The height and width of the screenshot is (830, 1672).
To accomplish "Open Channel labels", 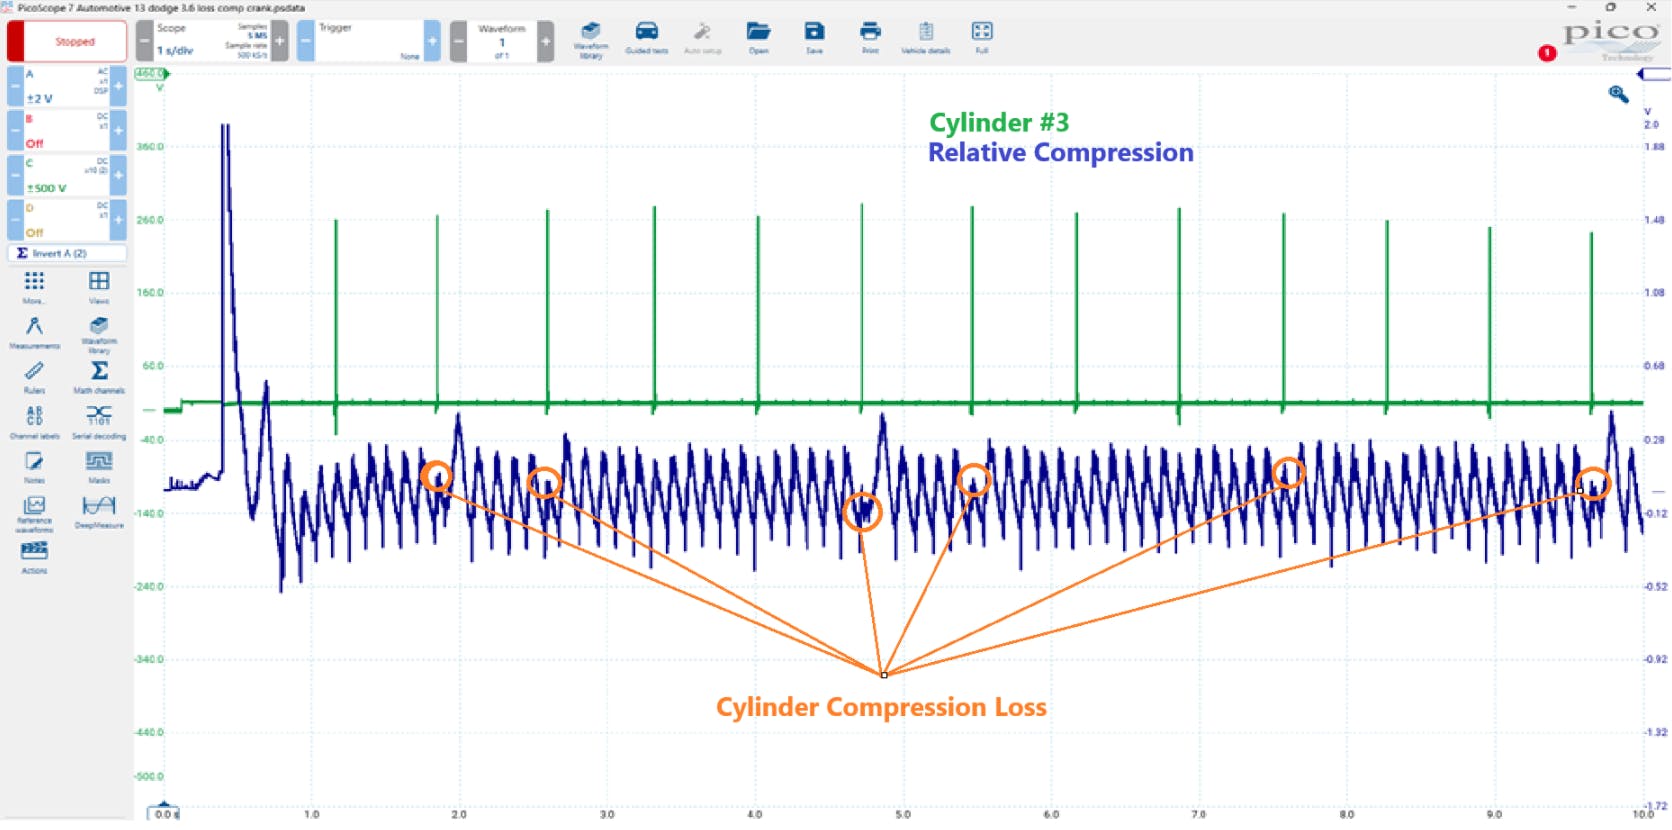I will pos(34,422).
